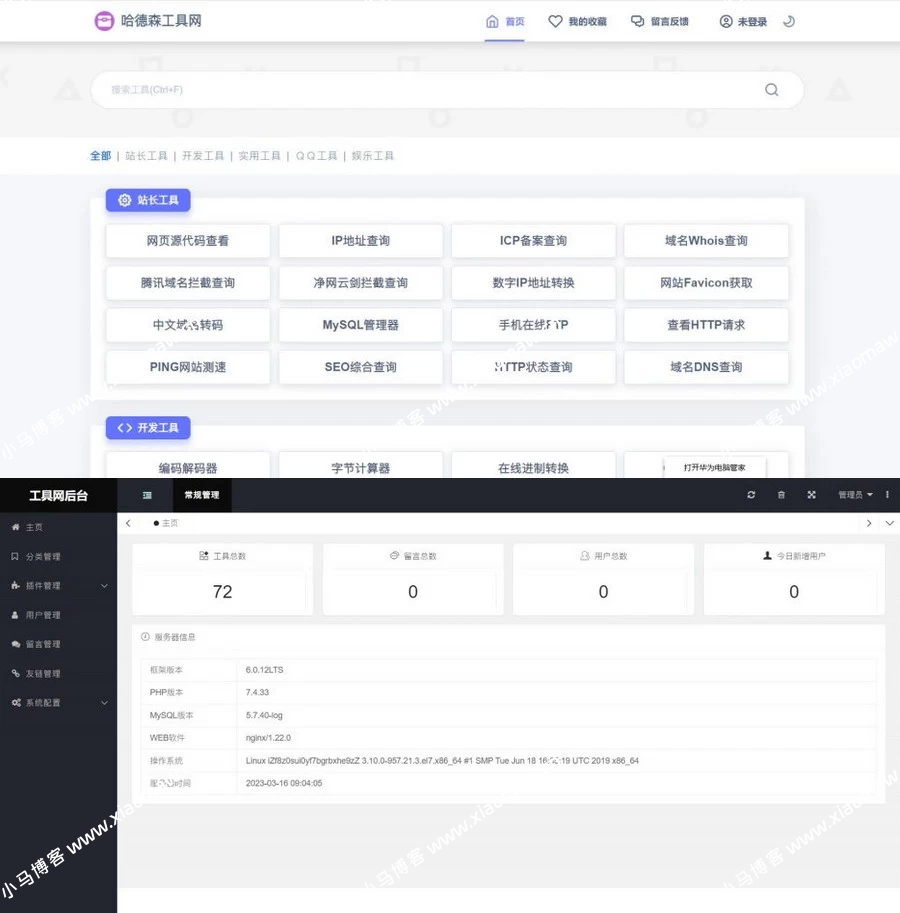Open the vertical more-options icon
The height and width of the screenshot is (913, 900).
887,495
